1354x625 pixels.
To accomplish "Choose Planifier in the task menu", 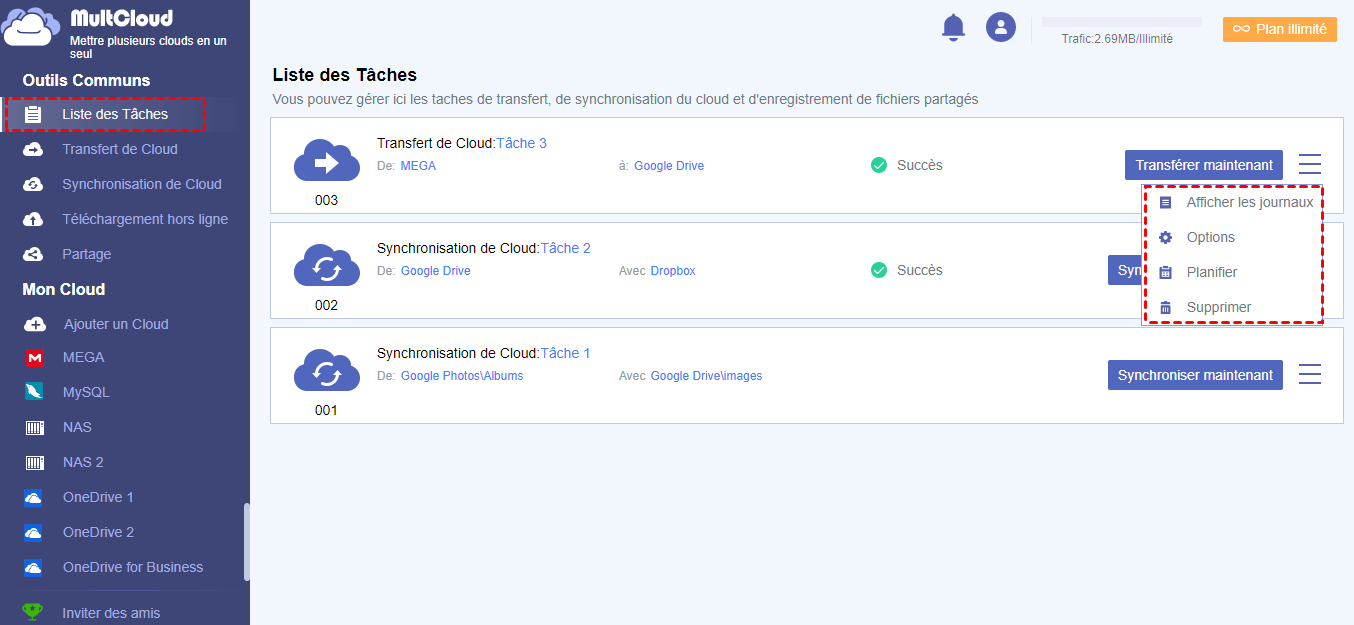I will (1211, 272).
